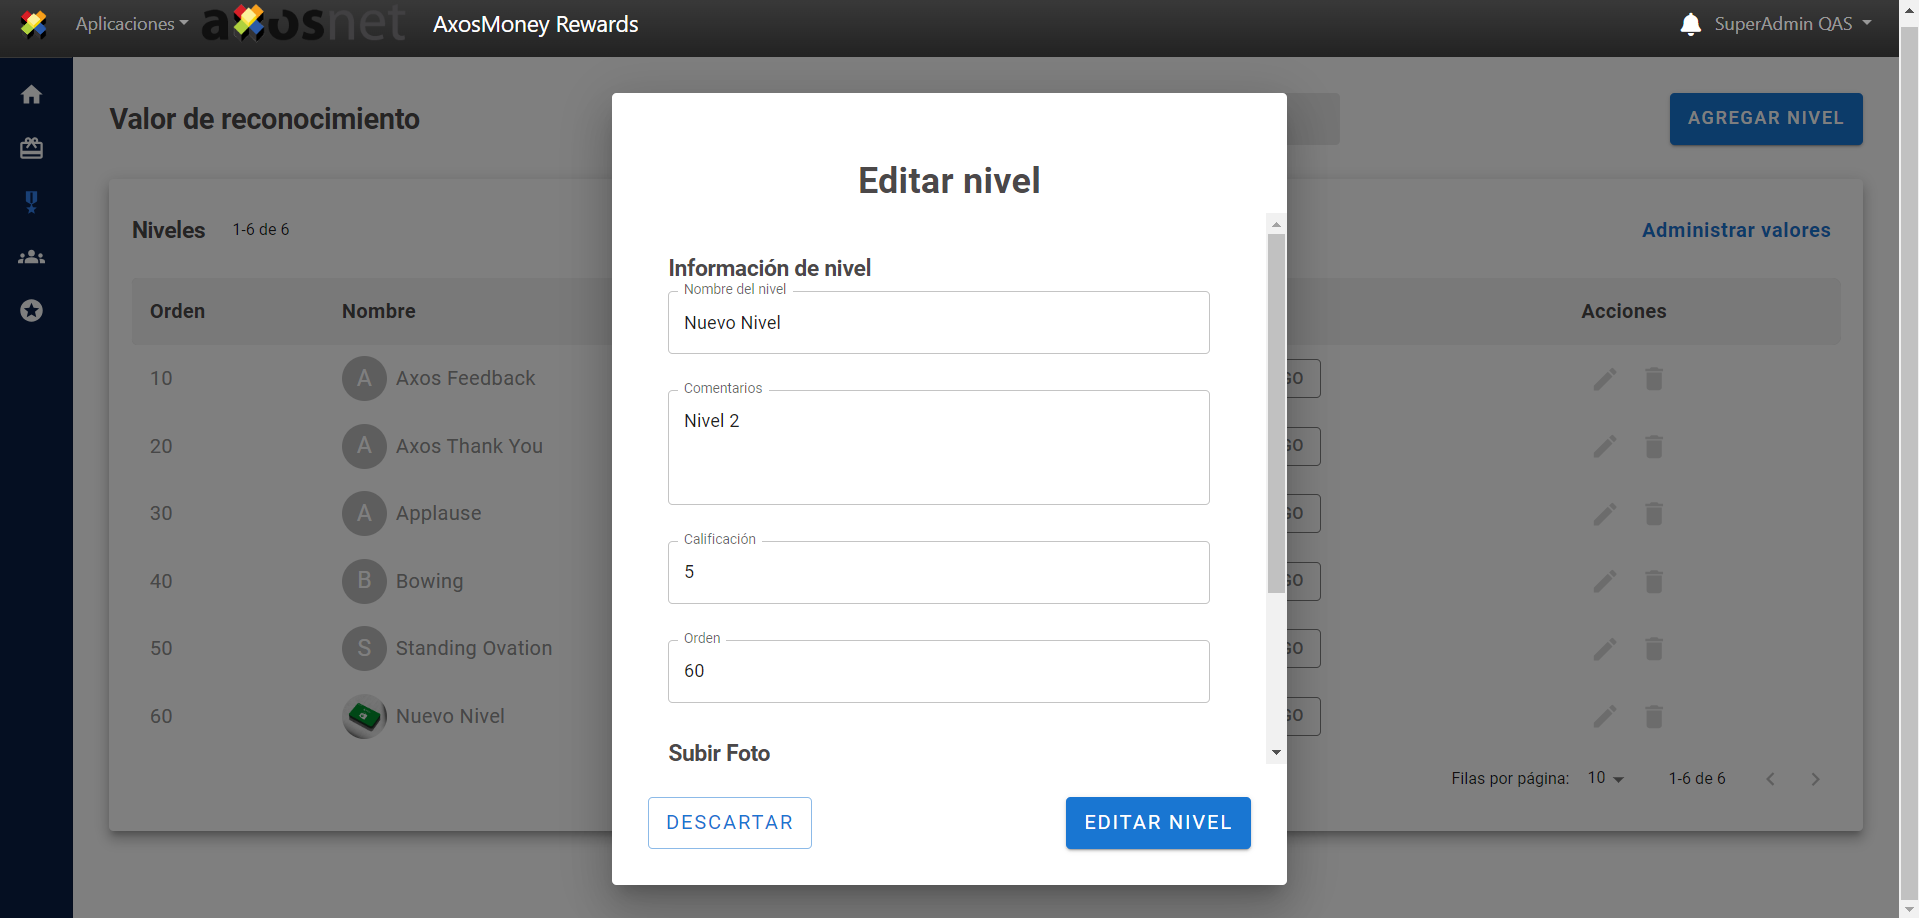Click the Administrar valores link
Image resolution: width=1919 pixels, height=918 pixels.
click(1735, 230)
